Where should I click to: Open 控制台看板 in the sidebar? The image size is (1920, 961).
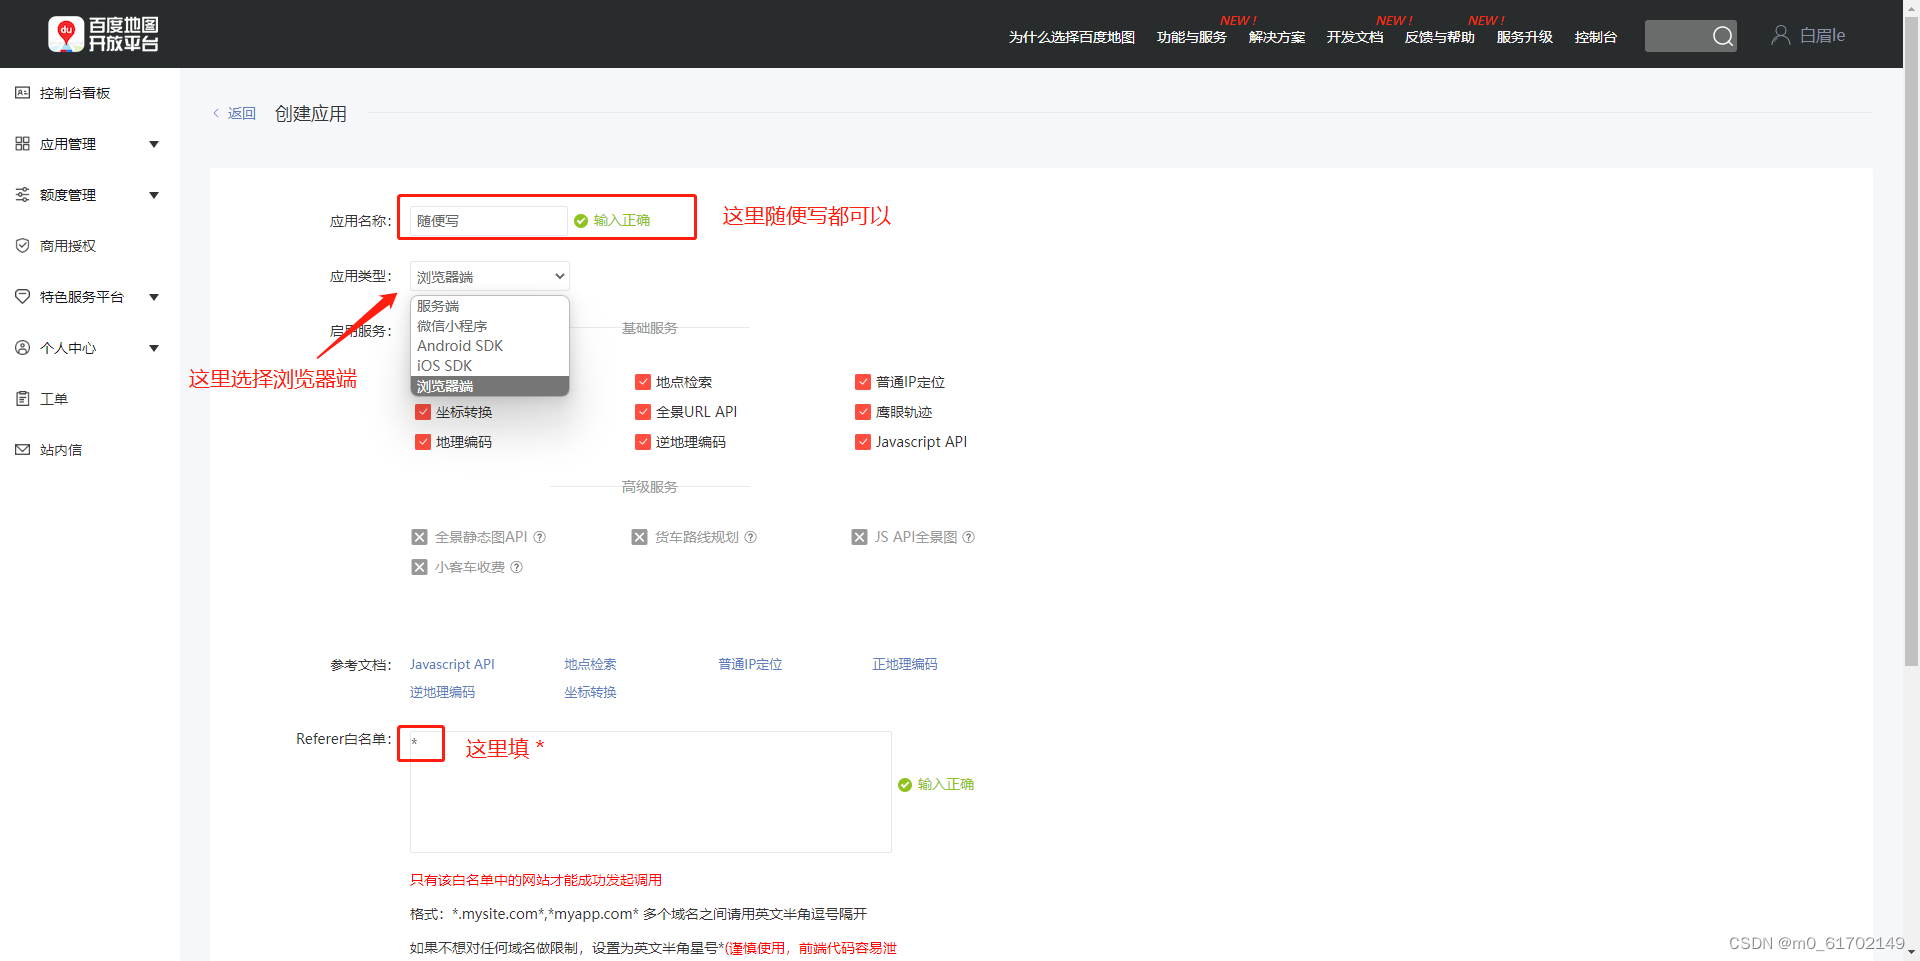[75, 93]
